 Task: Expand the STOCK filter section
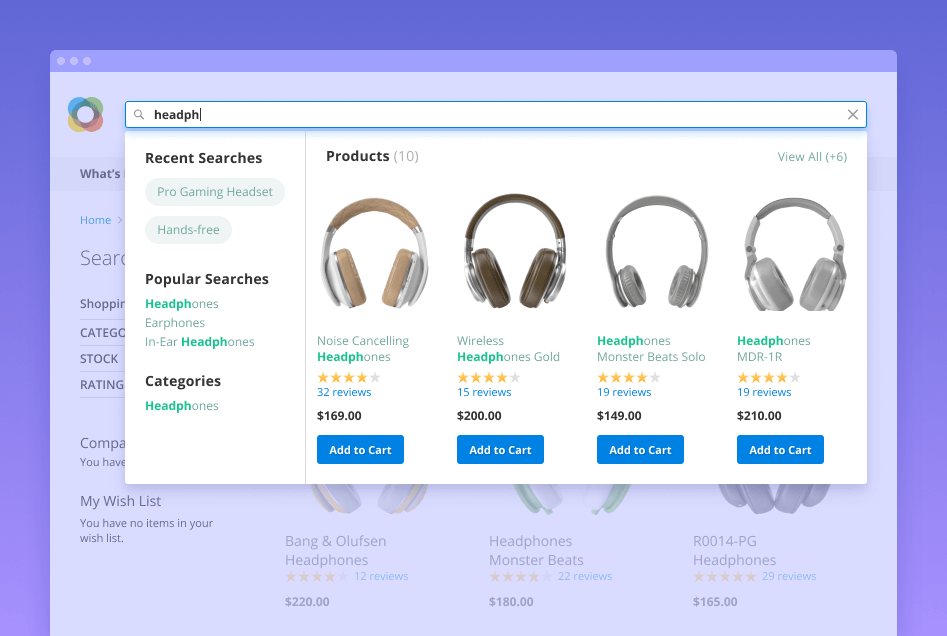99,358
